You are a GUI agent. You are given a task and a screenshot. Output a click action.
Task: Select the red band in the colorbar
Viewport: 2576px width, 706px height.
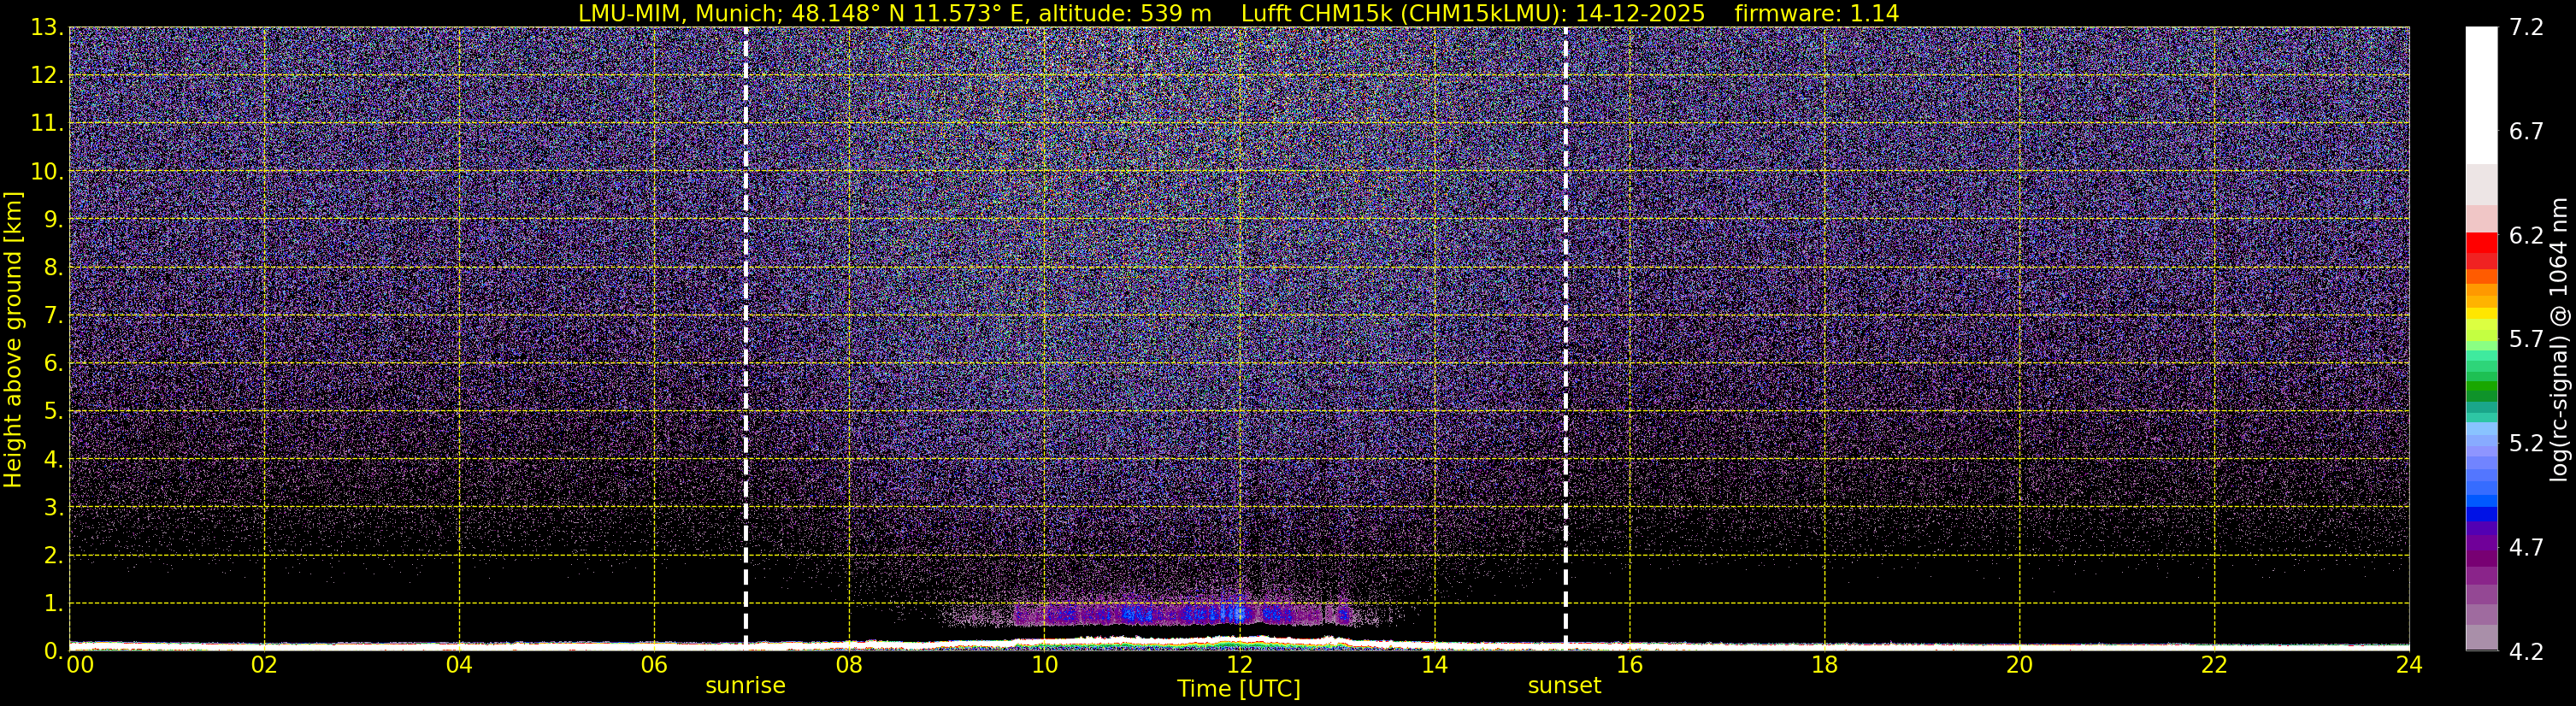click(2481, 243)
